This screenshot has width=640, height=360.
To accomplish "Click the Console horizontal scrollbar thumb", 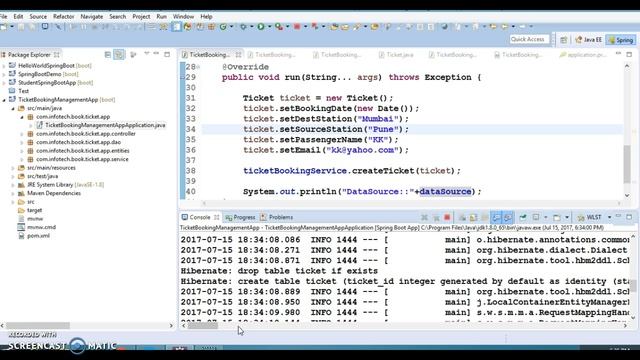I will pyautogui.click(x=202, y=325).
